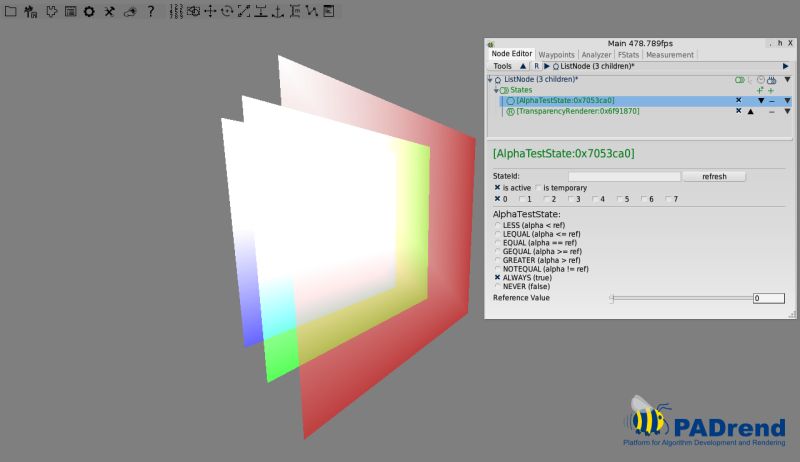Select the path waypoint zigzag tool icon

pyautogui.click(x=312, y=11)
